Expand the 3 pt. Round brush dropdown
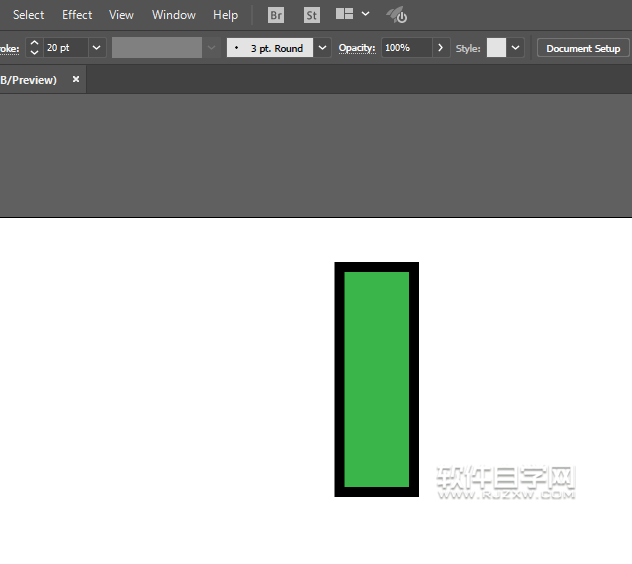Screen dimensions: 632x564 click(322, 48)
